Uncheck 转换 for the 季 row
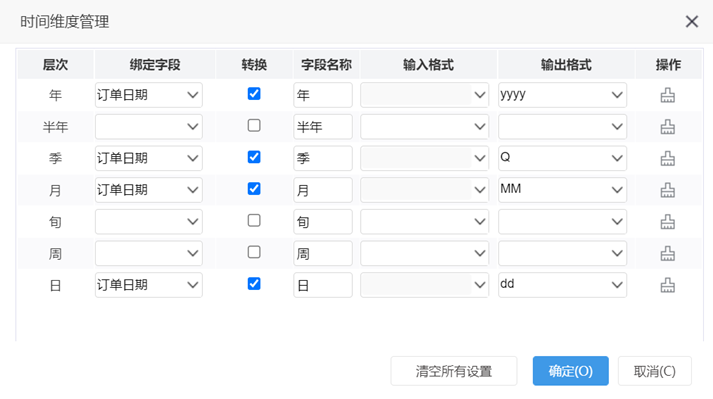Image resolution: width=713 pixels, height=399 pixels. click(x=254, y=157)
